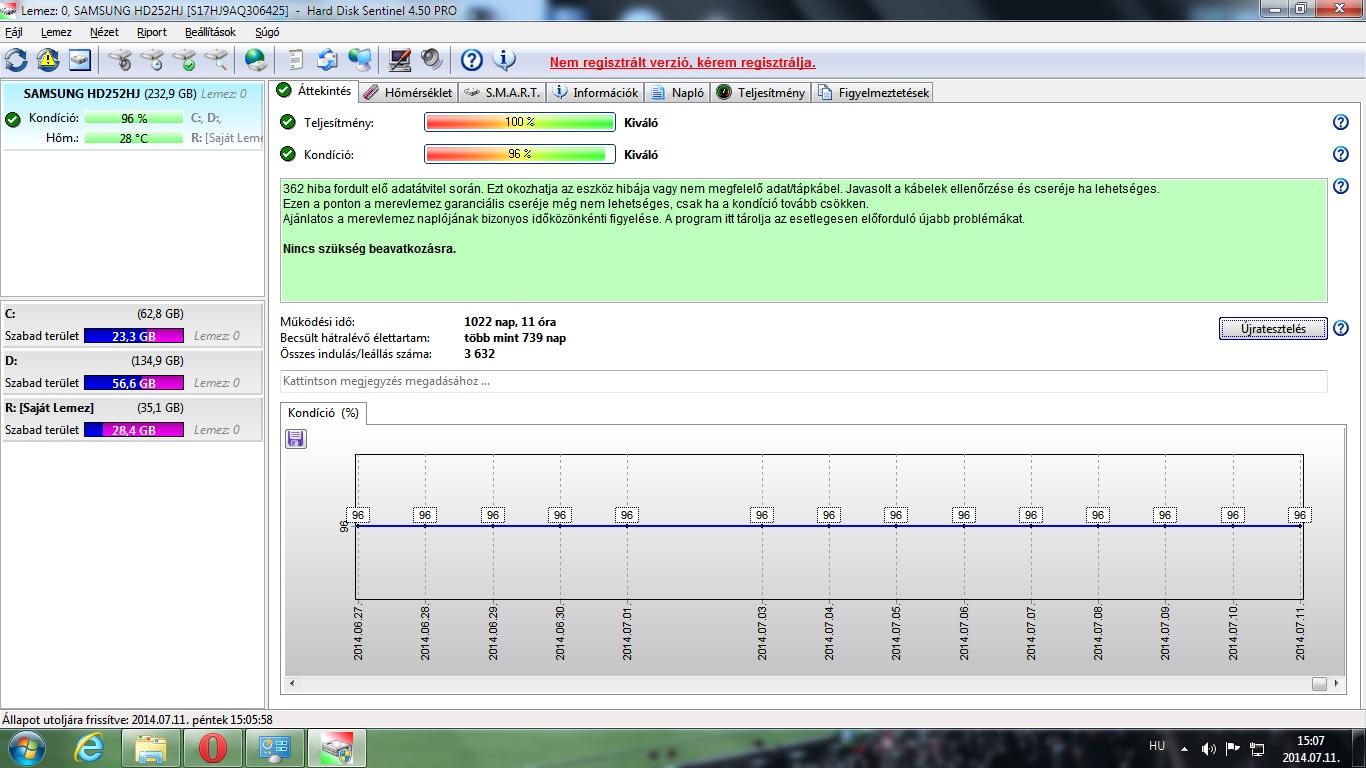Open the text report document icon
1366x768 pixels.
(x=296, y=60)
